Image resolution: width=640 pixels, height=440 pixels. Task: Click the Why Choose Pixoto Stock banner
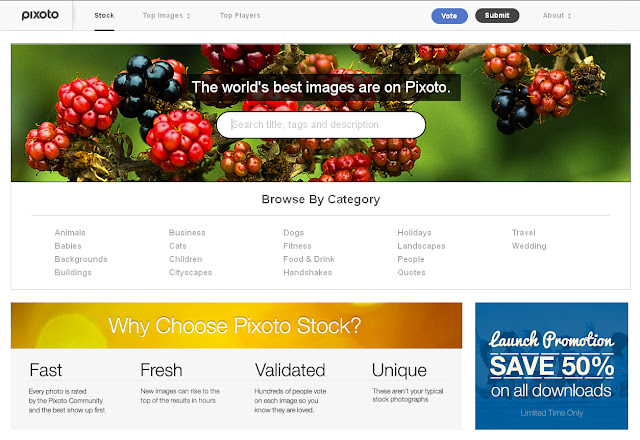[236, 326]
